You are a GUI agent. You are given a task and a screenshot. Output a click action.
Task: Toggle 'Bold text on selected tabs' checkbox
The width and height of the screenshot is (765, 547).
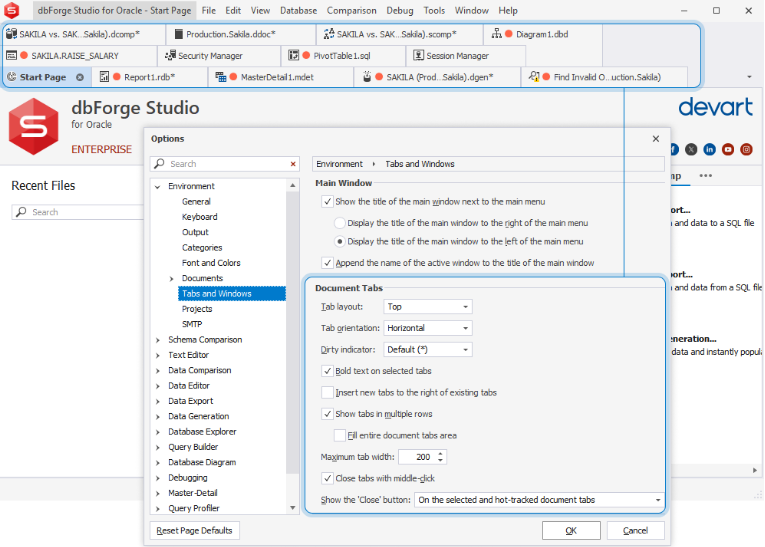click(328, 371)
